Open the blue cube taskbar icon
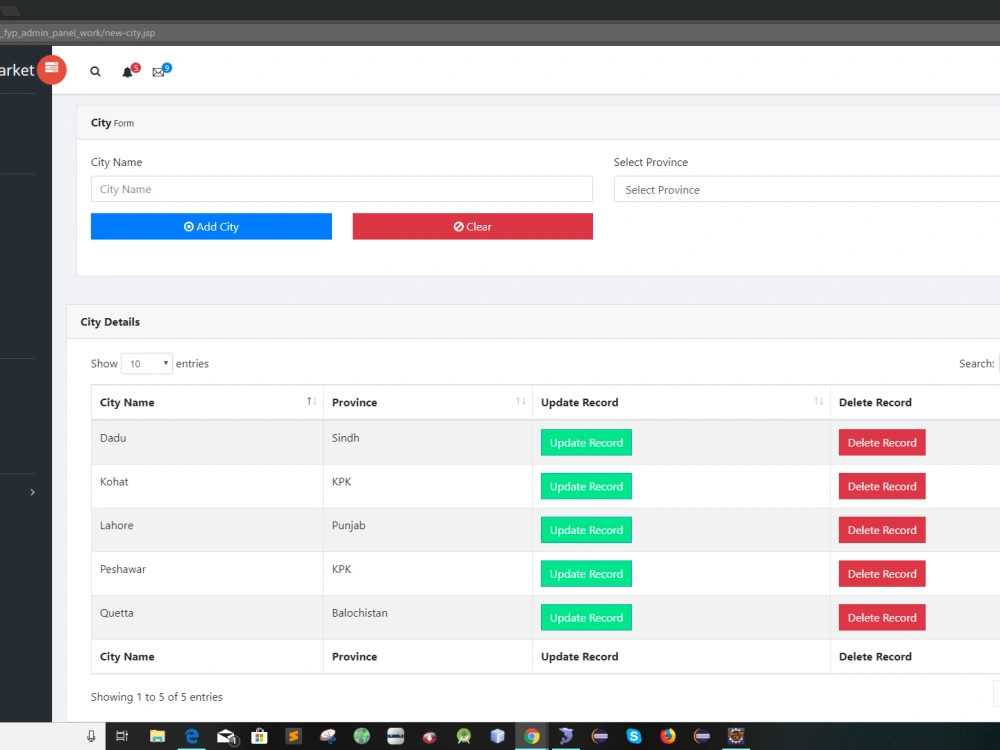The image size is (1000, 750). point(497,736)
